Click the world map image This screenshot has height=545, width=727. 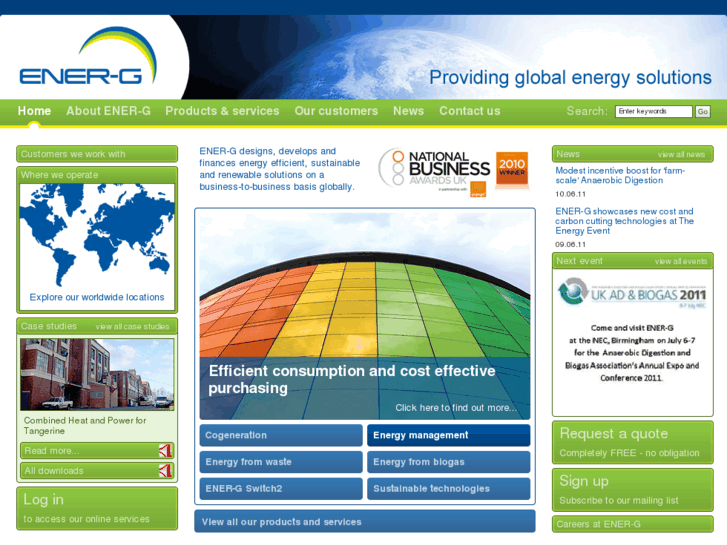click(97, 236)
